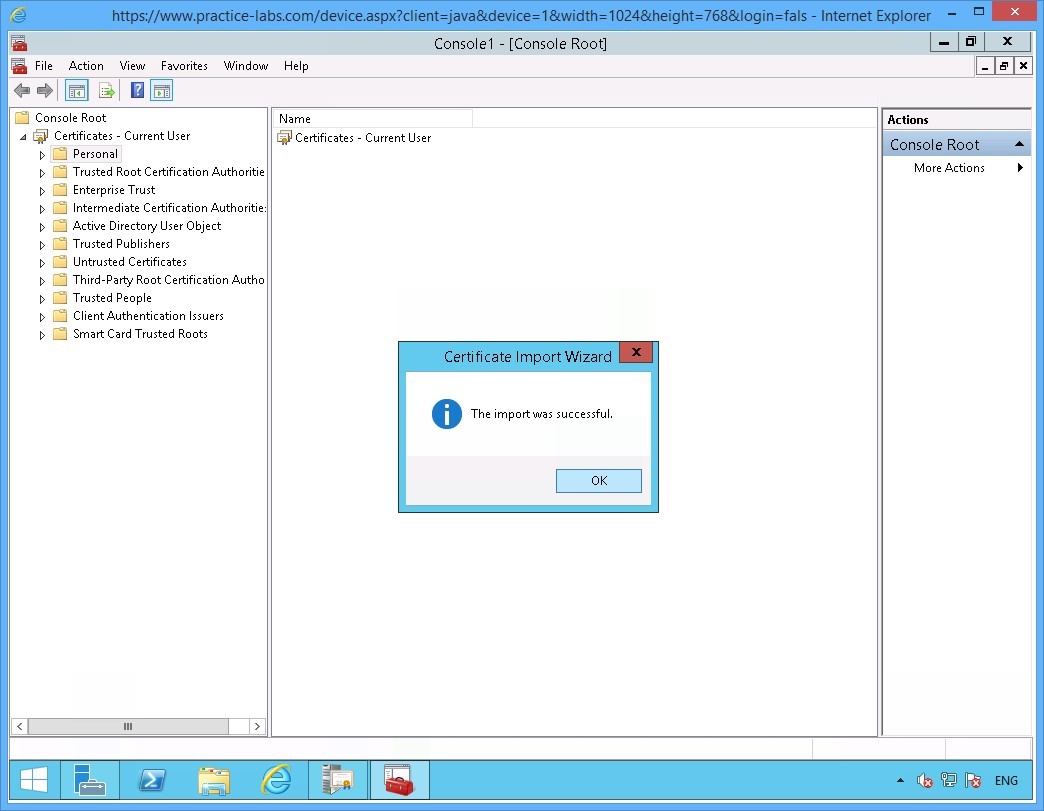Click the Console Root folder icon
The width and height of the screenshot is (1044, 811).
point(22,117)
